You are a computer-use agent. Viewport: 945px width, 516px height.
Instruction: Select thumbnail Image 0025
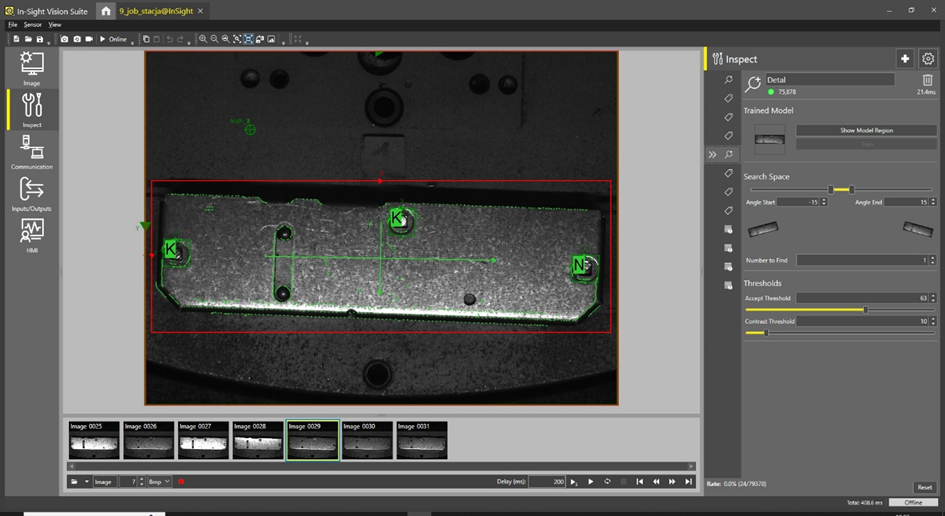pos(94,441)
